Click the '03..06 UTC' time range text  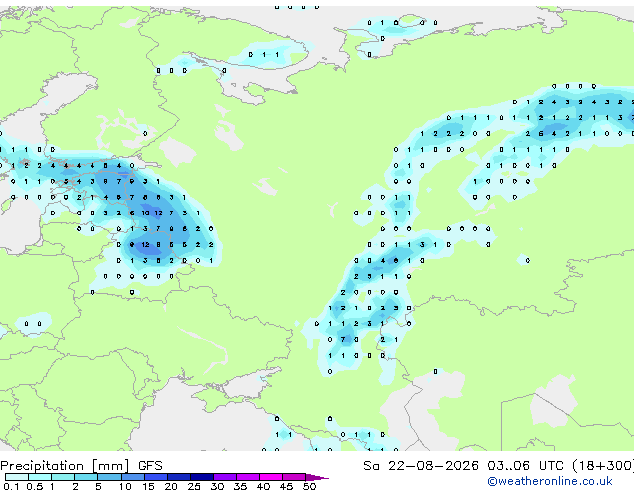point(525,466)
